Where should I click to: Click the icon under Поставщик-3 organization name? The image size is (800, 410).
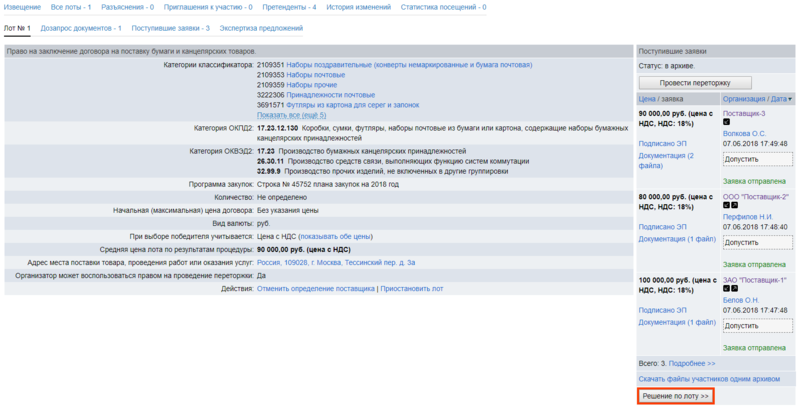pos(727,122)
